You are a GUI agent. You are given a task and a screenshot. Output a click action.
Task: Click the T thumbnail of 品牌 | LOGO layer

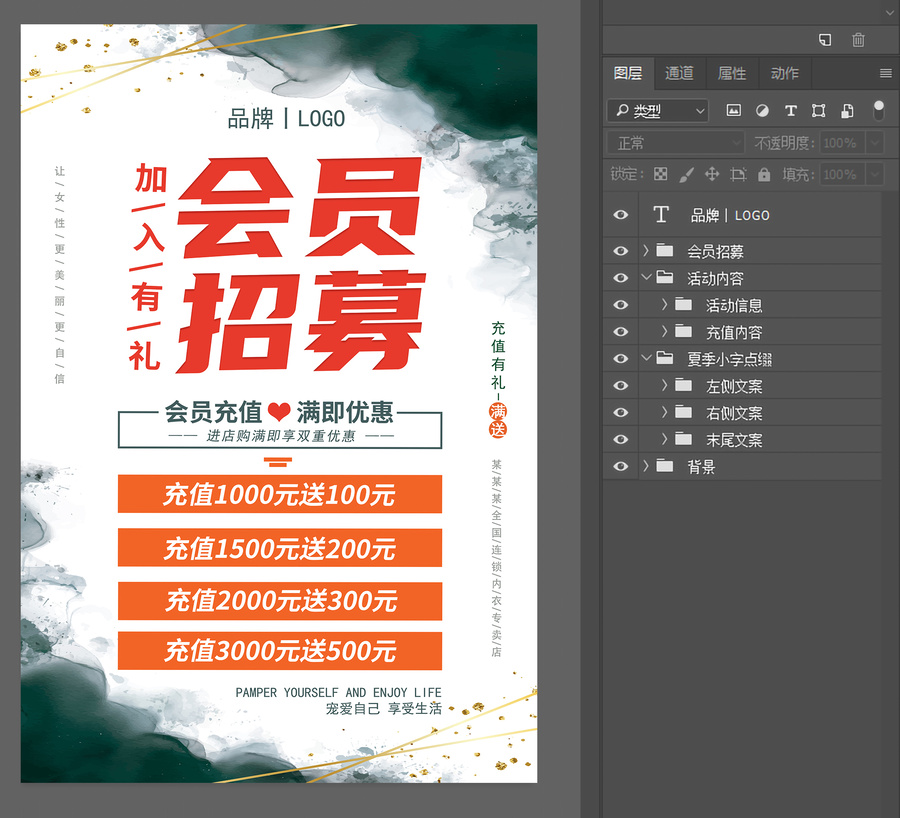661,215
